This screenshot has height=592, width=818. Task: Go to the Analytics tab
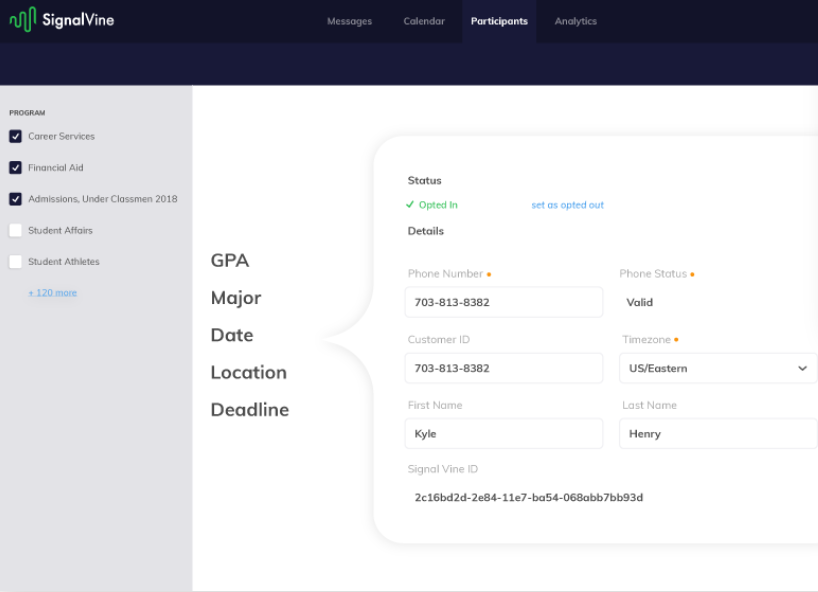(575, 20)
